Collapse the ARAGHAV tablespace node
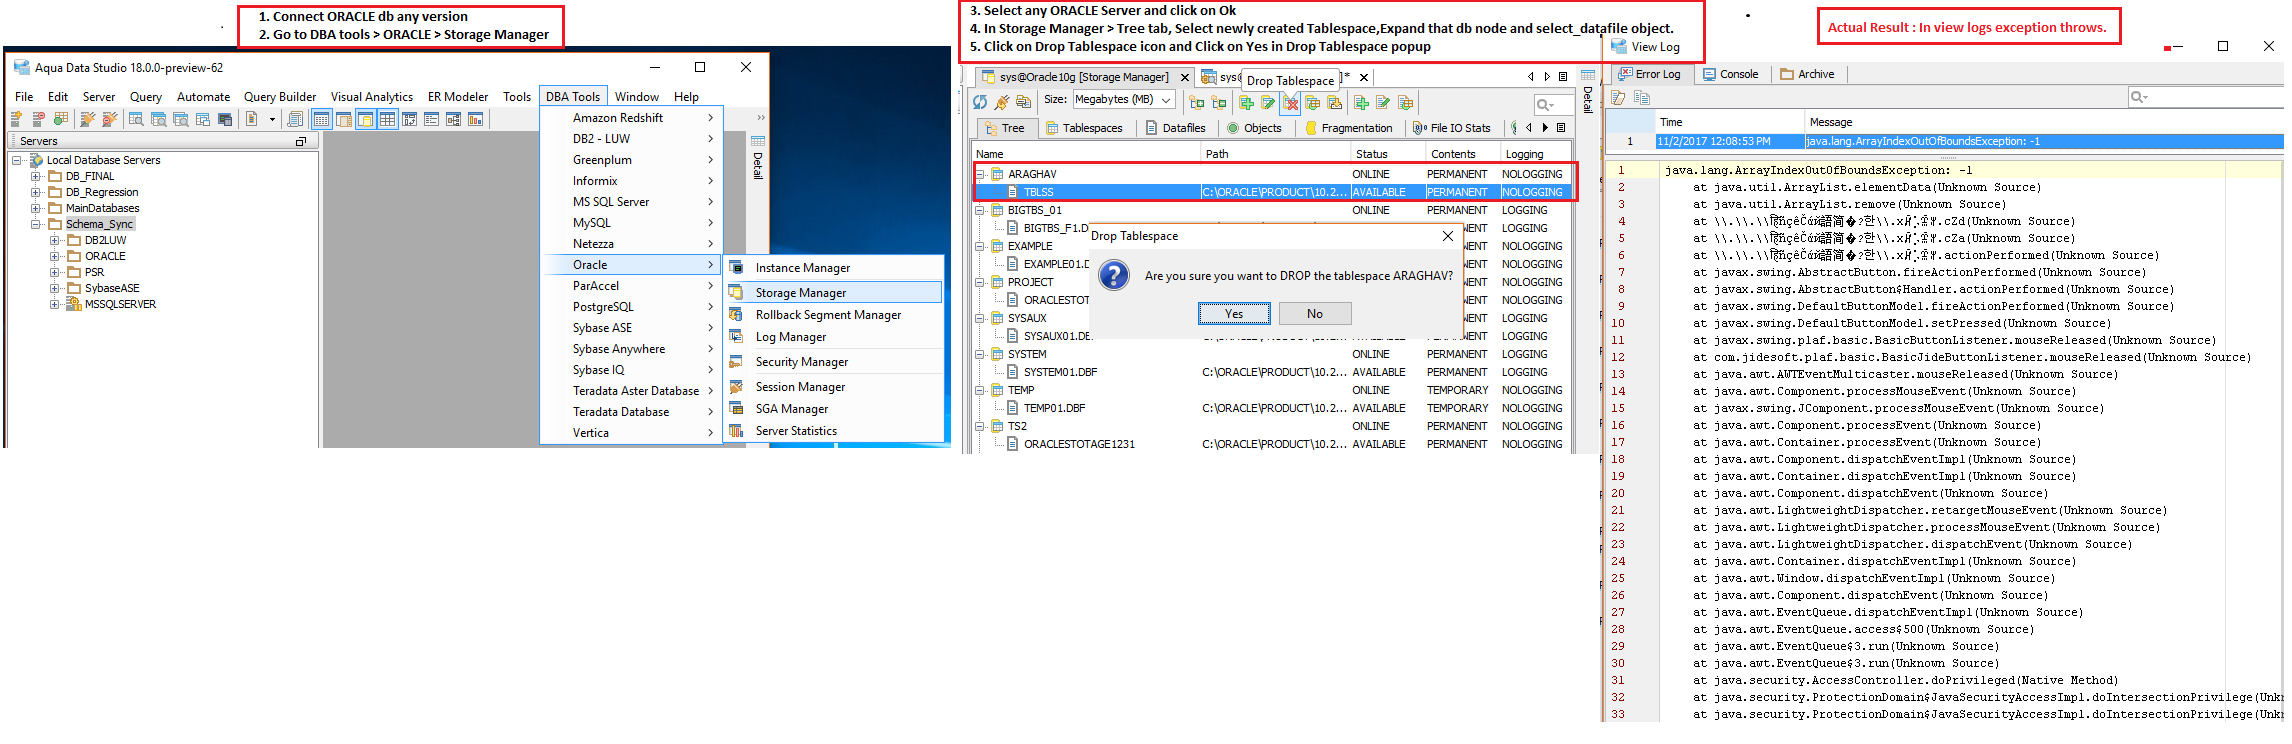Image resolution: width=2292 pixels, height=744 pixels. (x=980, y=174)
